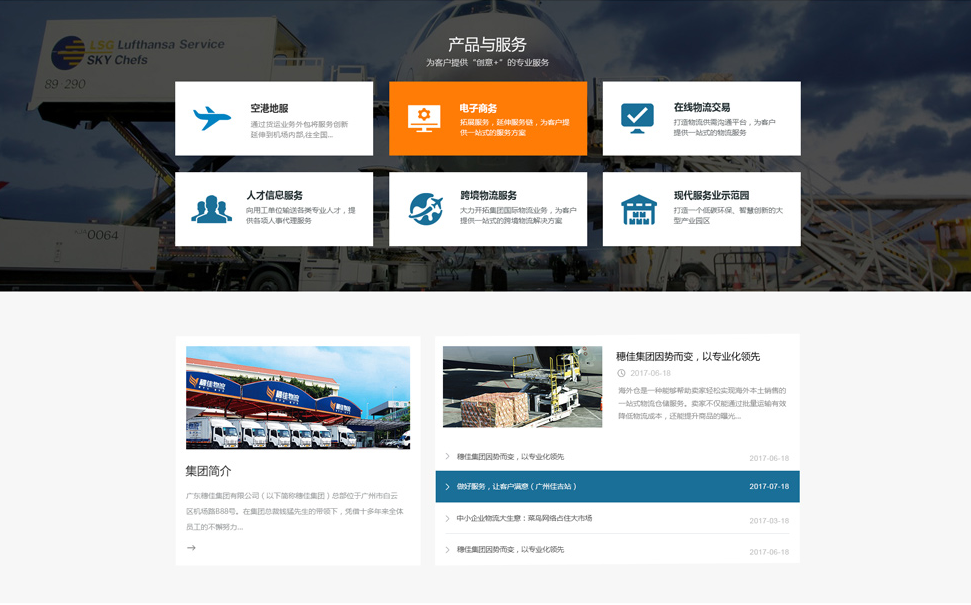Open the globe airplane icon for 跨境物流服务
The image size is (971, 605).
(426, 209)
